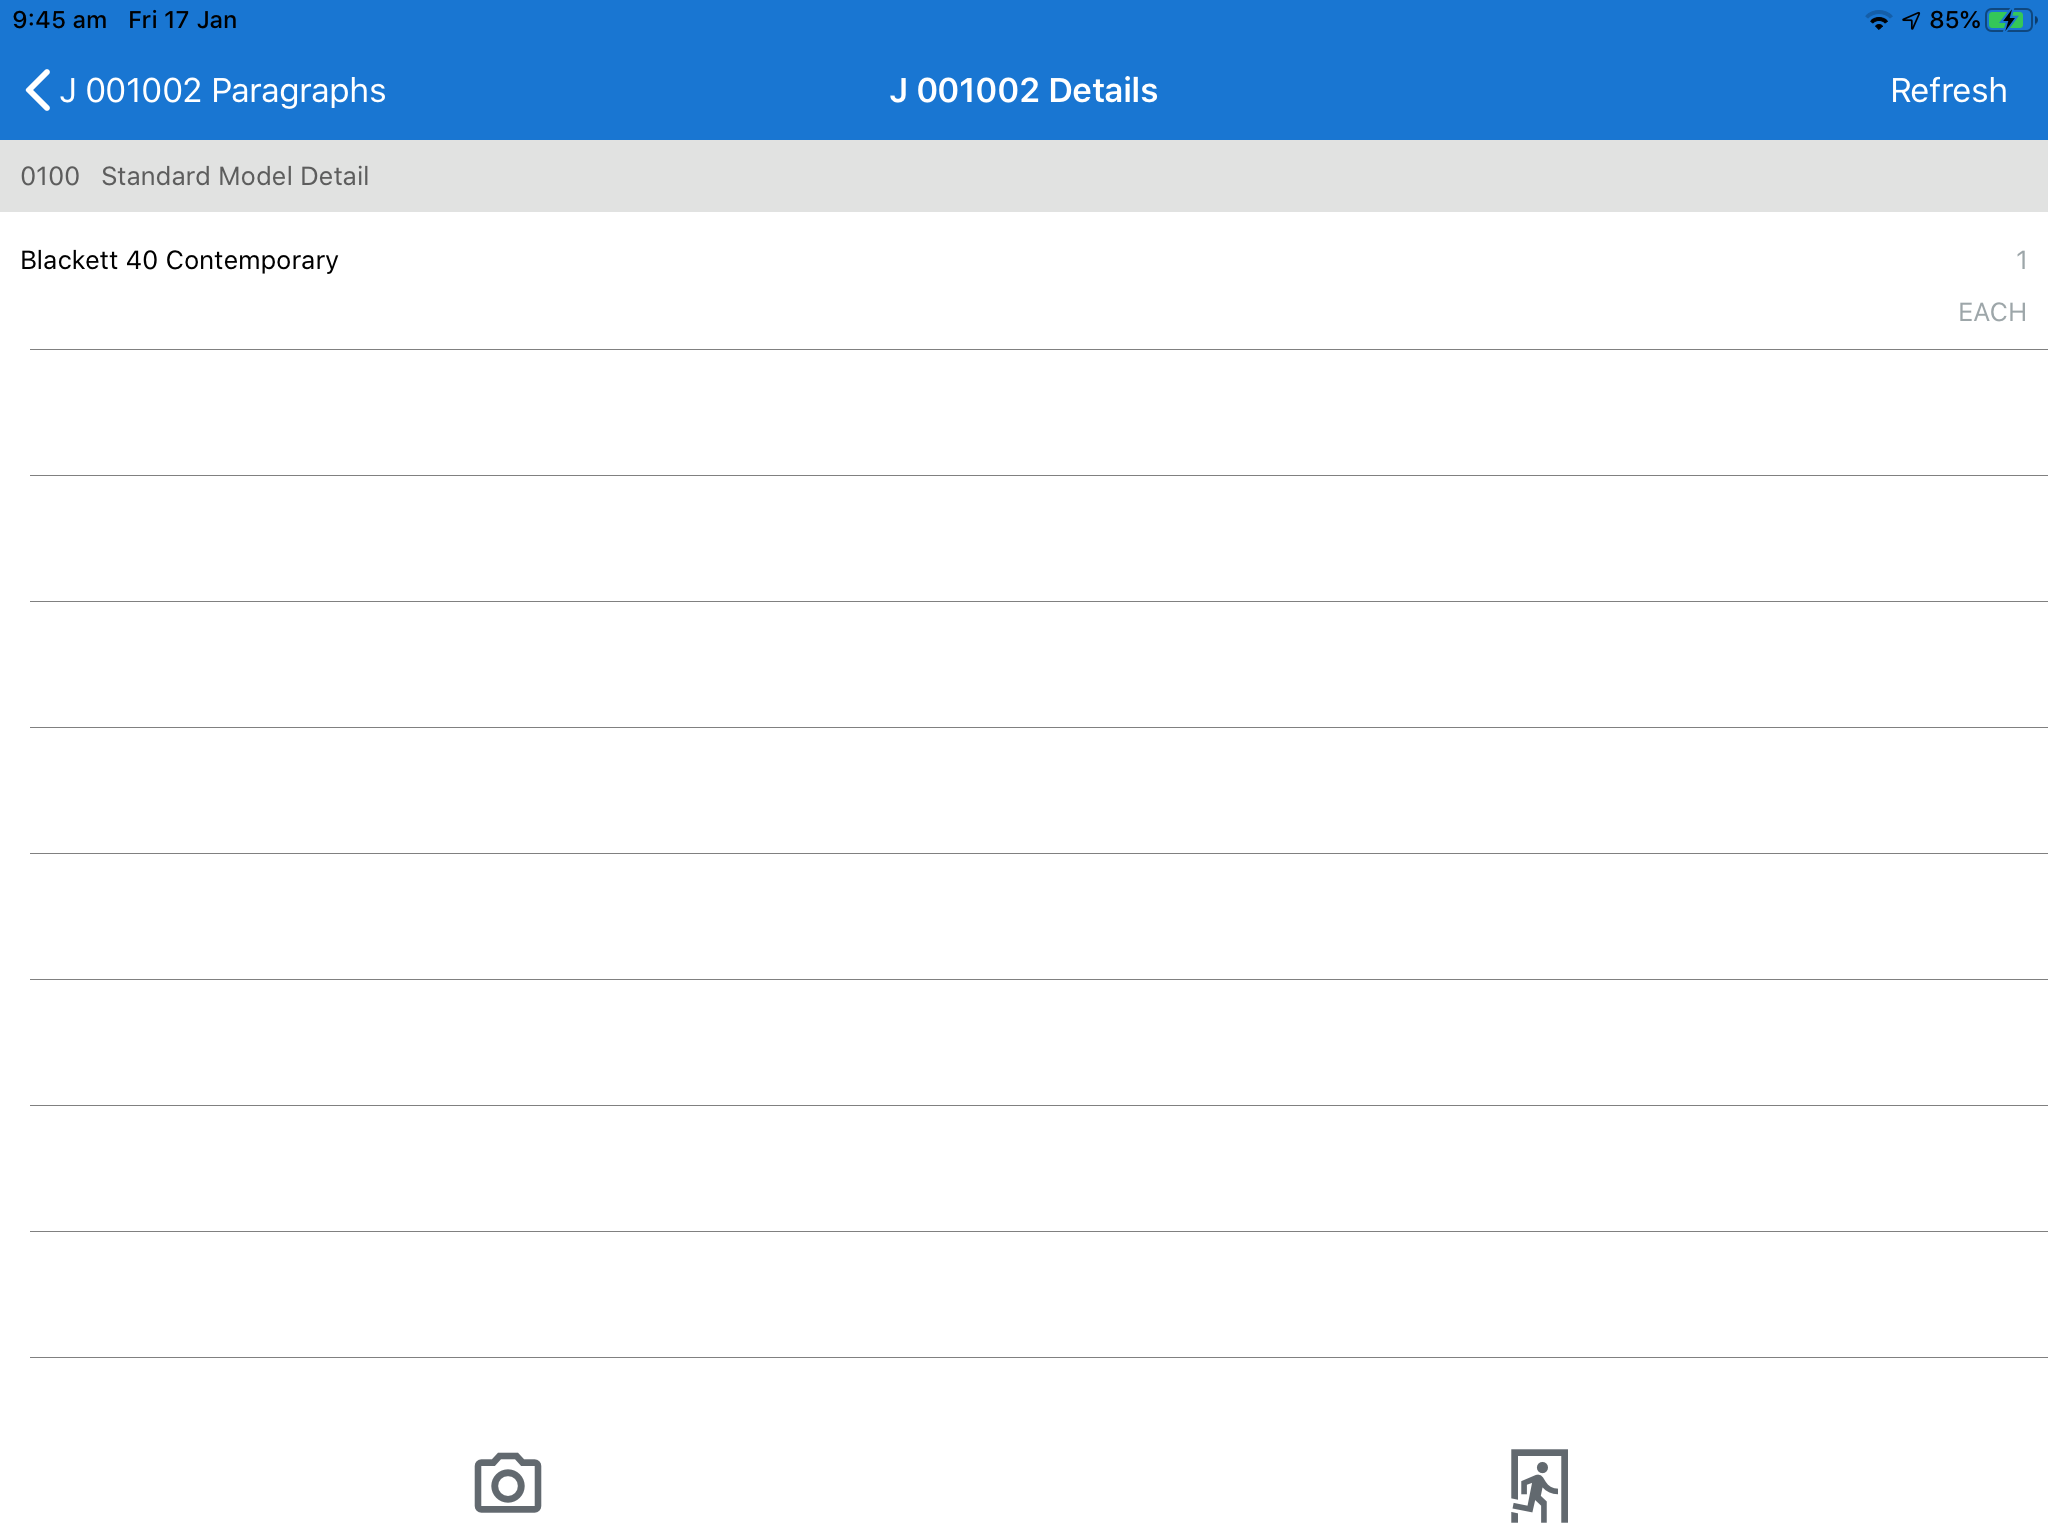Tap the J 001002 Details title
The image size is (2048, 1536).
[1023, 90]
